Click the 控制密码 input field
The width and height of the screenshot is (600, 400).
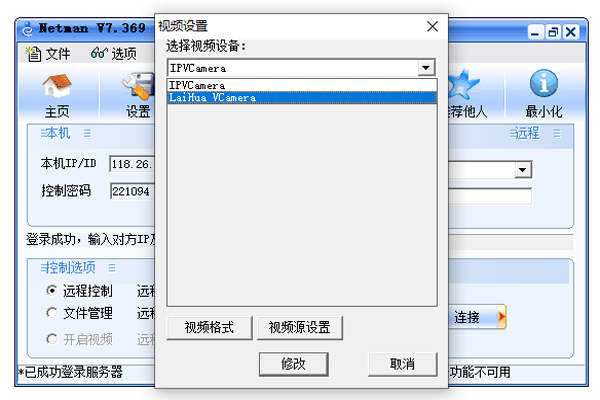(132, 191)
